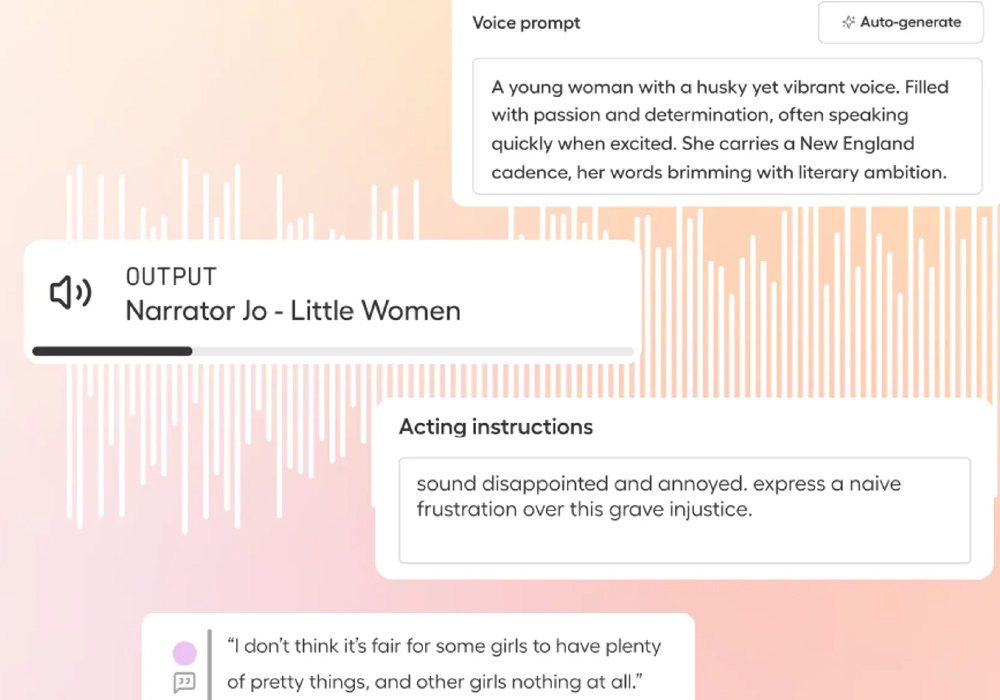Screen dimensions: 1000x700
Task: Click the quote line "of pretty things, and other girls"
Action: click(431, 682)
